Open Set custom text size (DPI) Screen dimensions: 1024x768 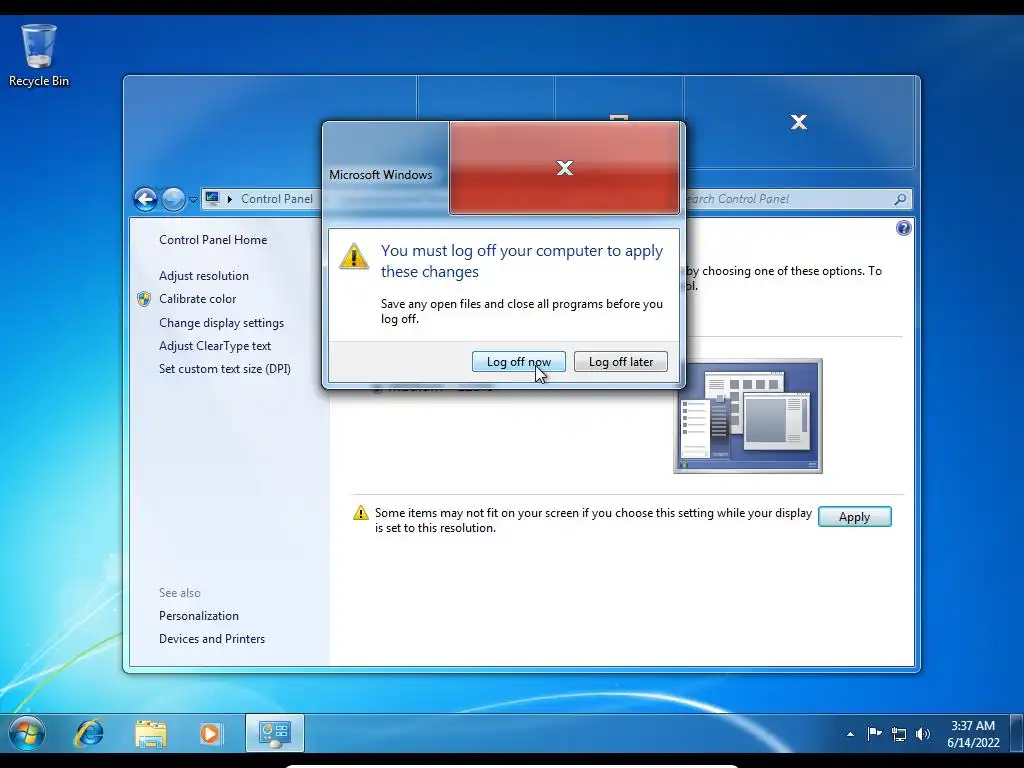coord(225,368)
